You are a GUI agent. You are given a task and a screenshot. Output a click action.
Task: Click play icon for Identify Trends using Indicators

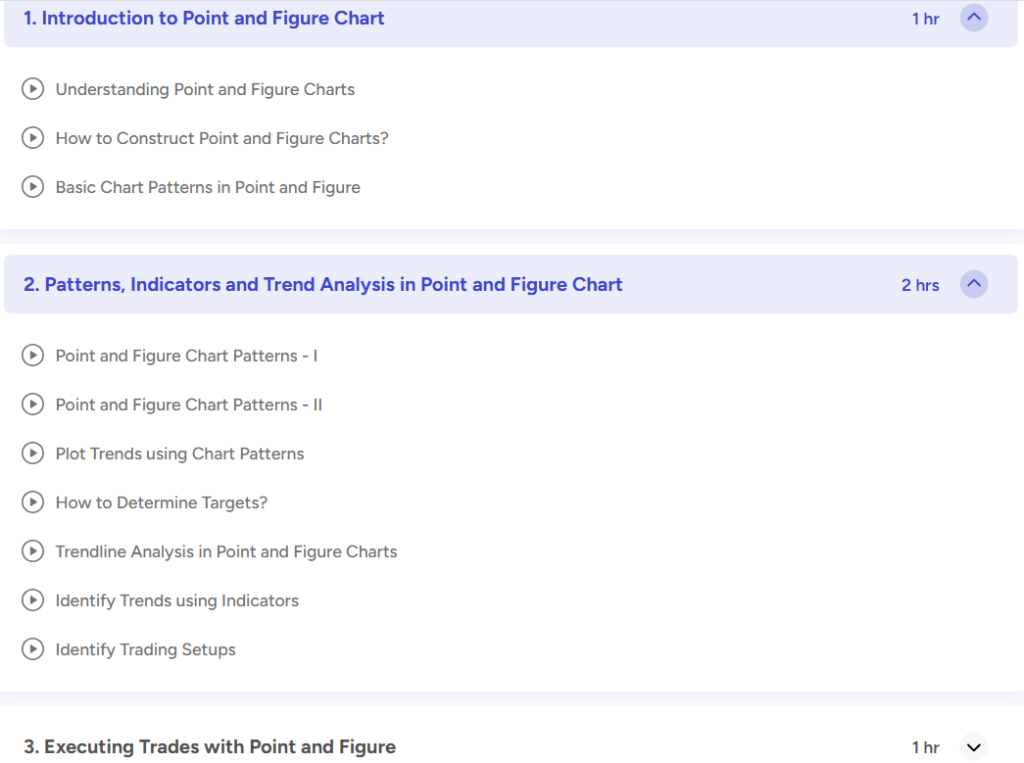point(33,600)
